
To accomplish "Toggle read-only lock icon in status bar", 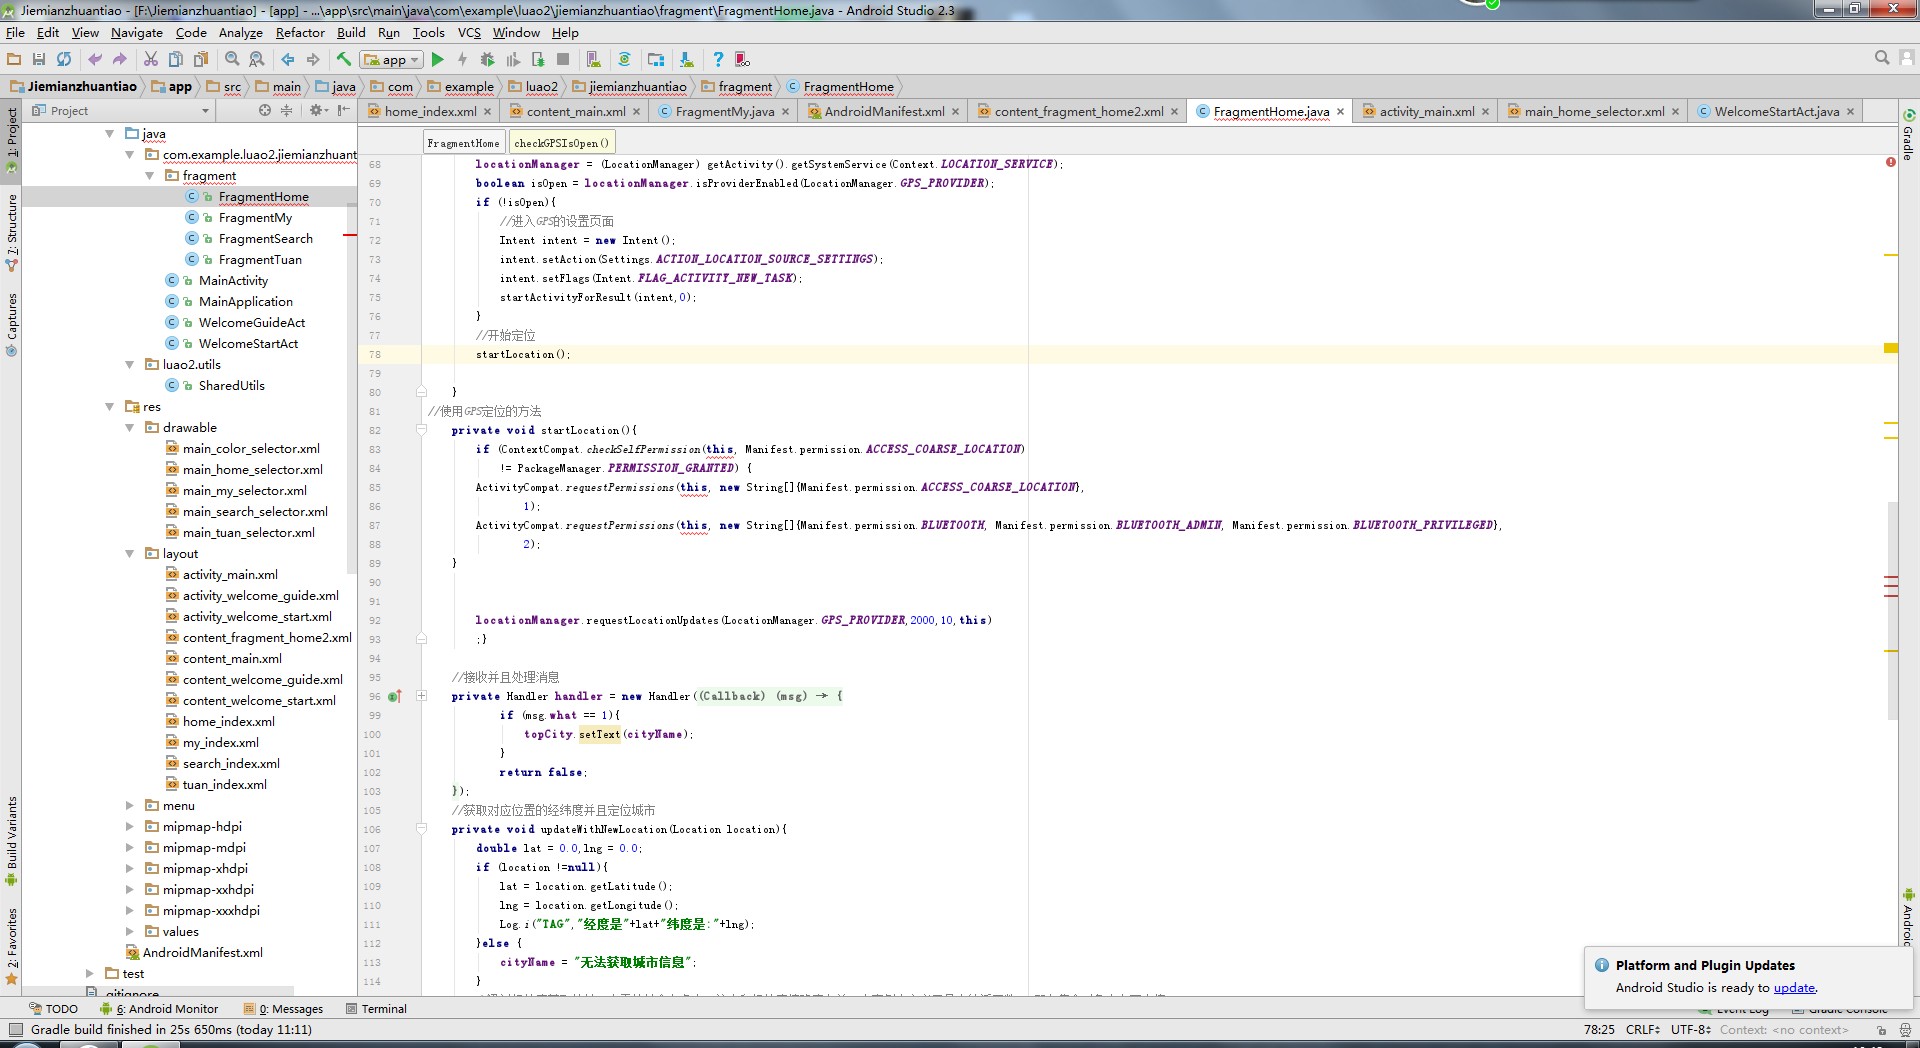I will pyautogui.click(x=1881, y=1030).
